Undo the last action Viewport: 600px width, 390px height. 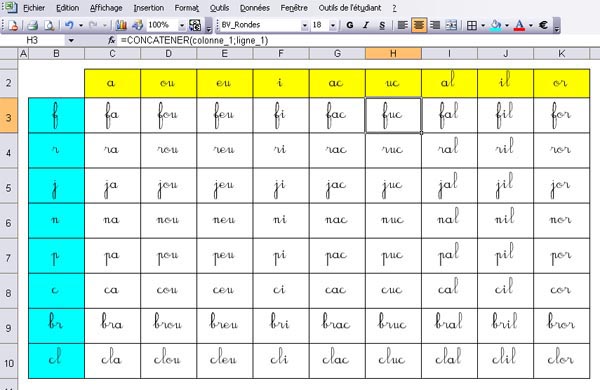(x=69, y=26)
